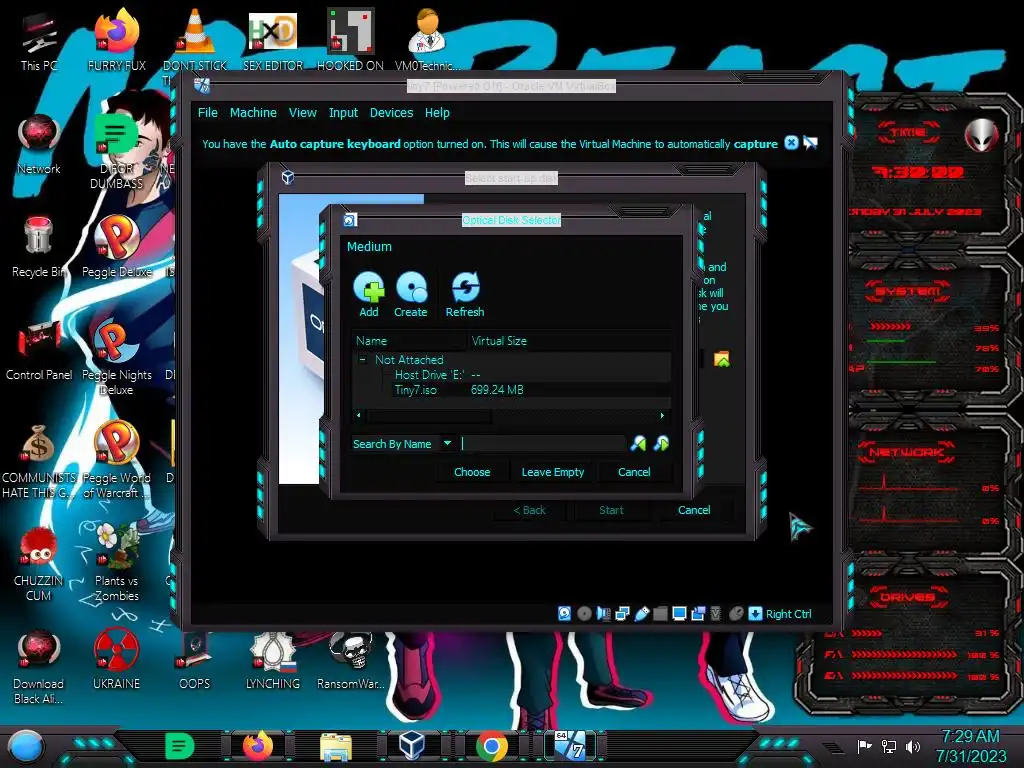
Task: Click the Name column header
Action: click(409, 340)
